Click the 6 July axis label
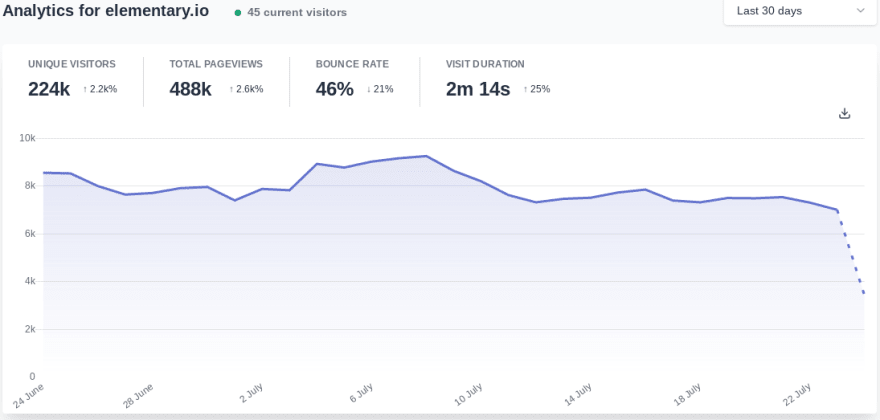 click(362, 393)
